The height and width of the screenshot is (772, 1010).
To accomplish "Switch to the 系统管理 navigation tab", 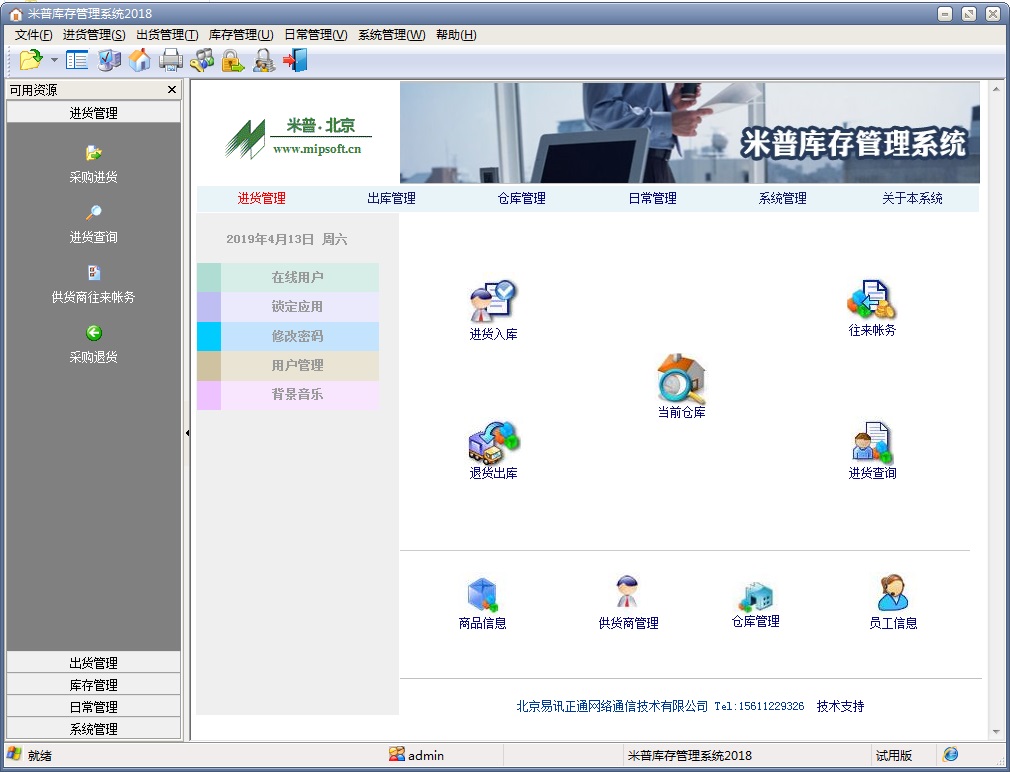I will tap(783, 198).
